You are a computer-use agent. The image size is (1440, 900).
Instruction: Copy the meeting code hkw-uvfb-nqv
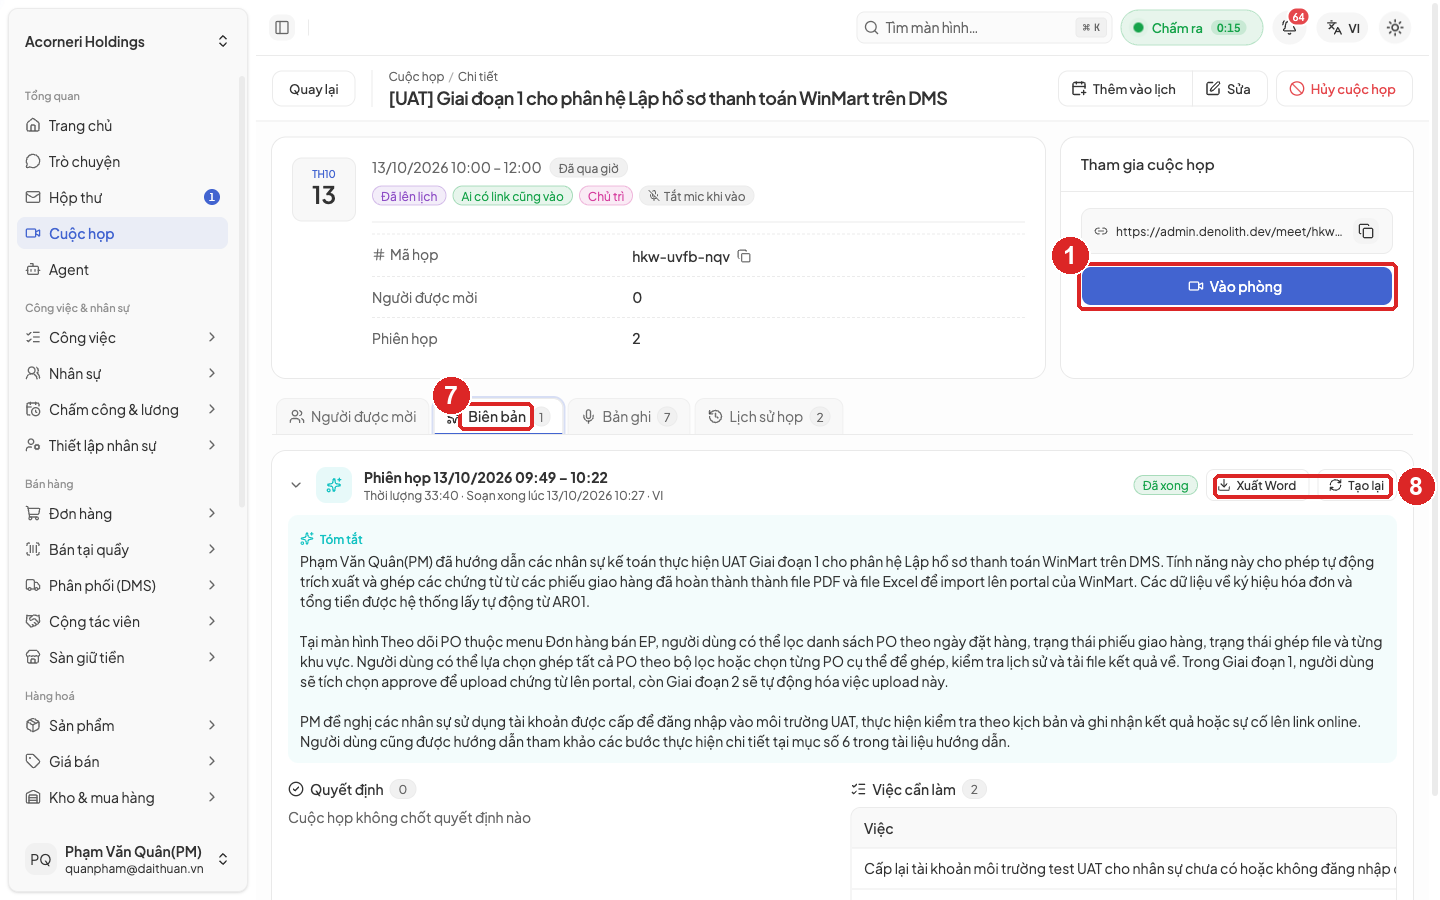744,257
